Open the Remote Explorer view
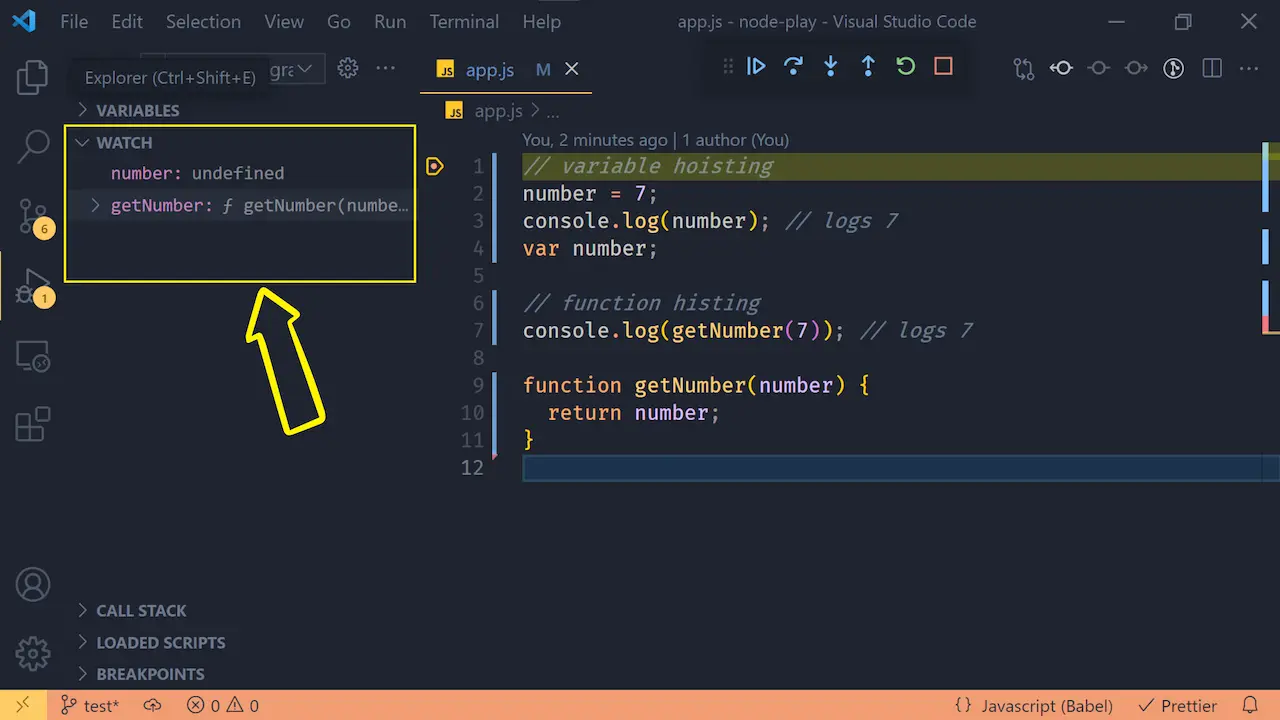Screen dimensions: 1280x720 (33, 356)
